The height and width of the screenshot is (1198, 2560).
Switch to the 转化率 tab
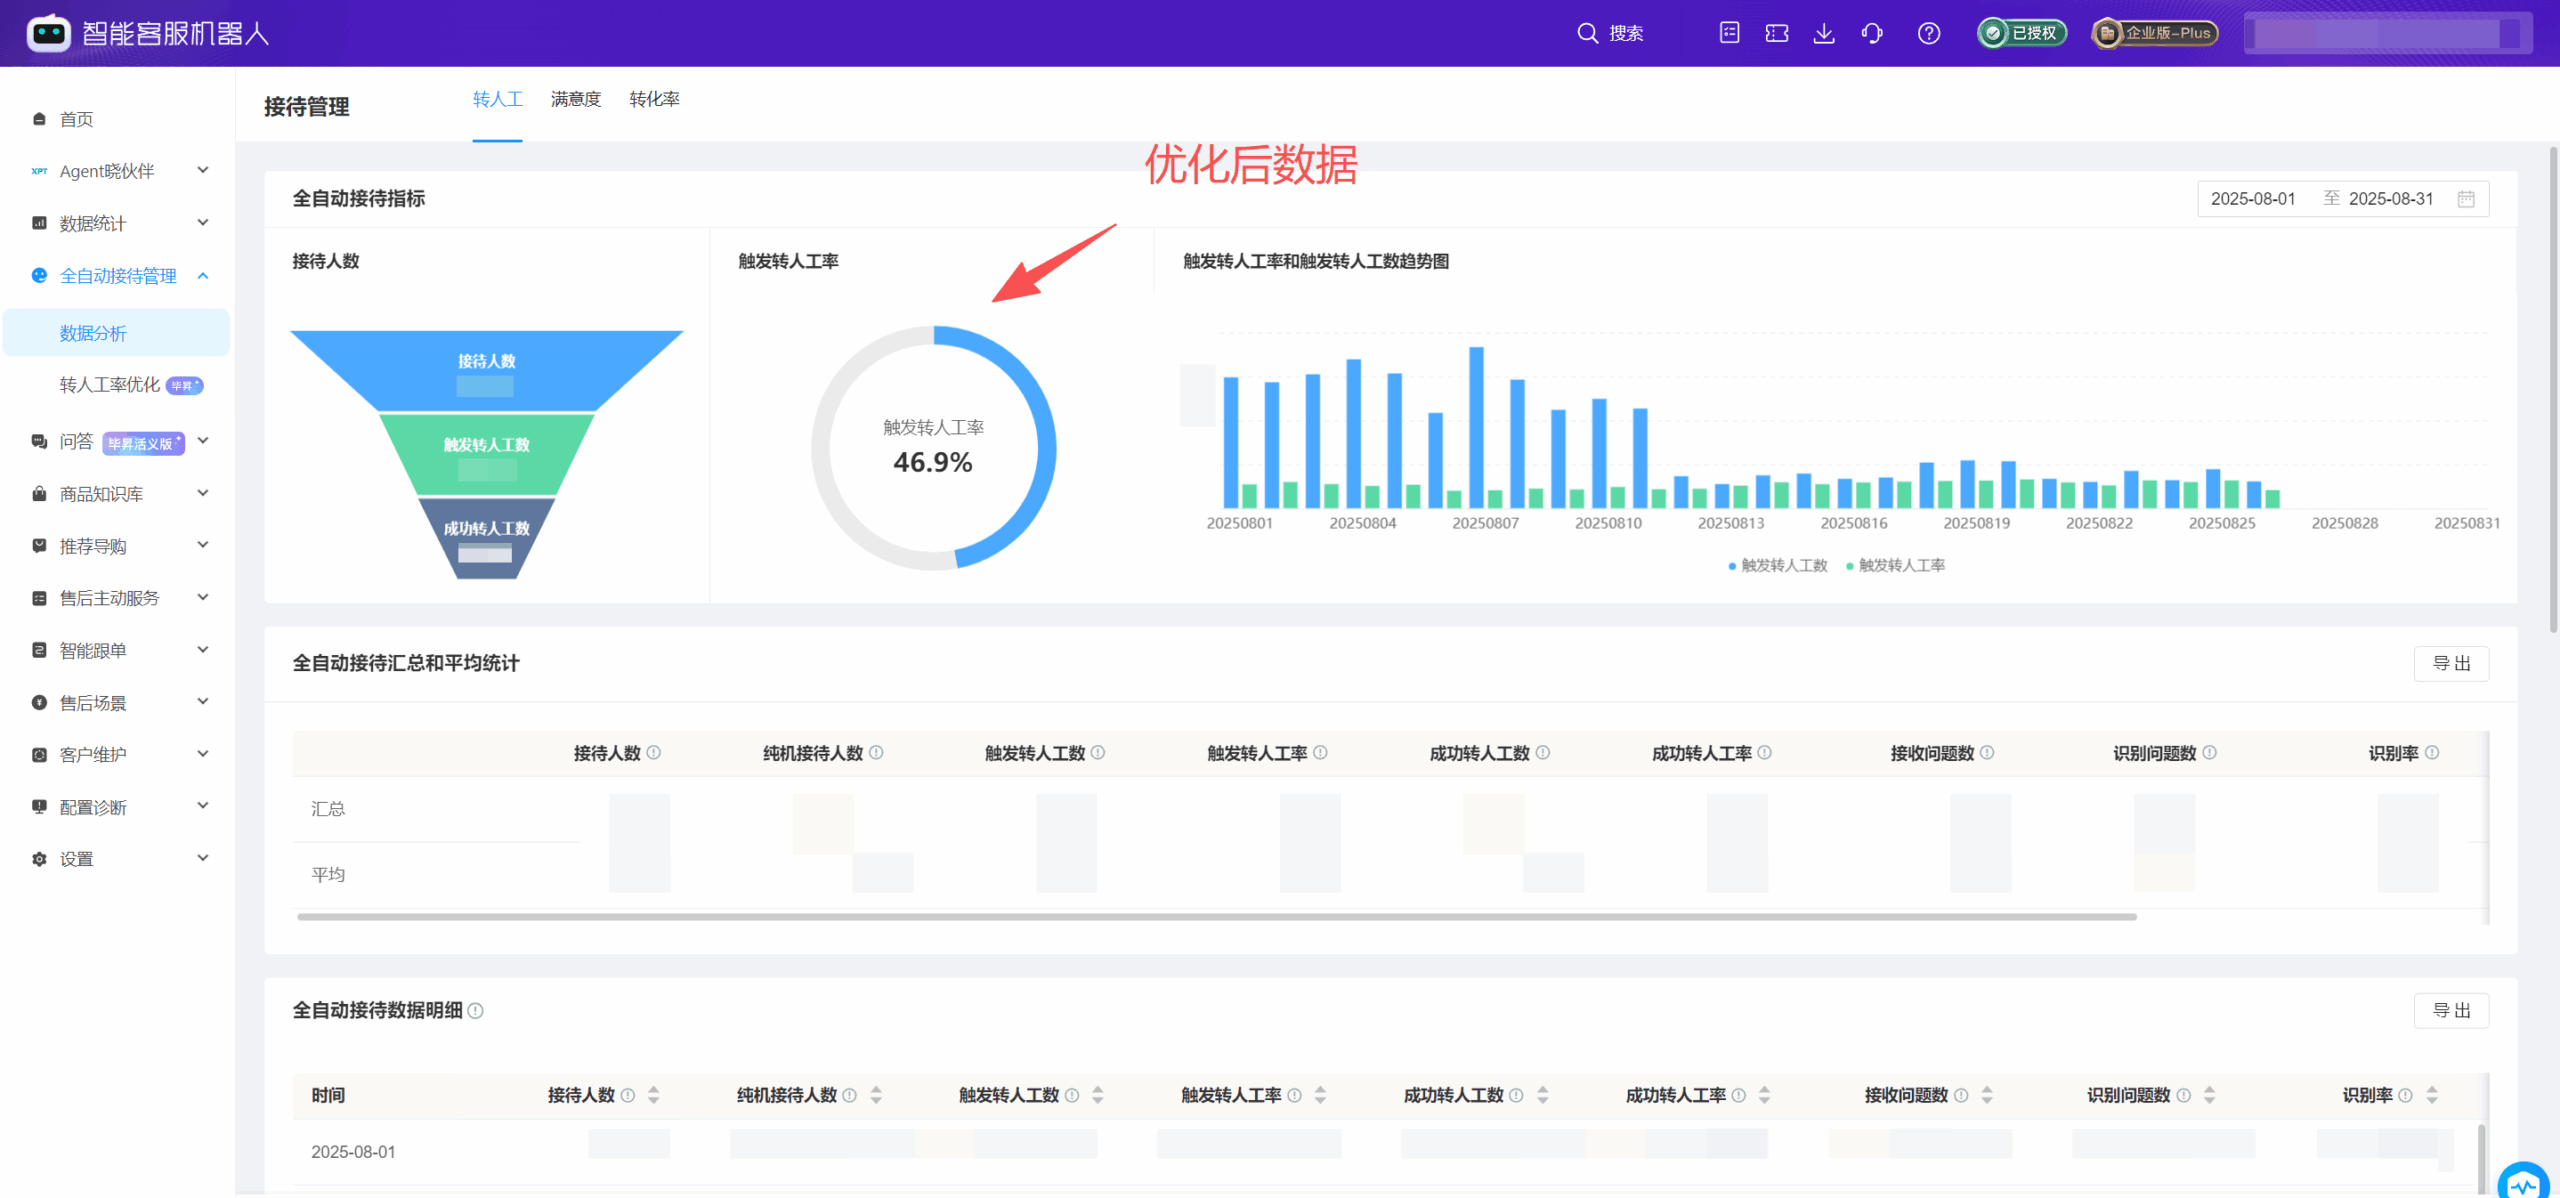654,99
